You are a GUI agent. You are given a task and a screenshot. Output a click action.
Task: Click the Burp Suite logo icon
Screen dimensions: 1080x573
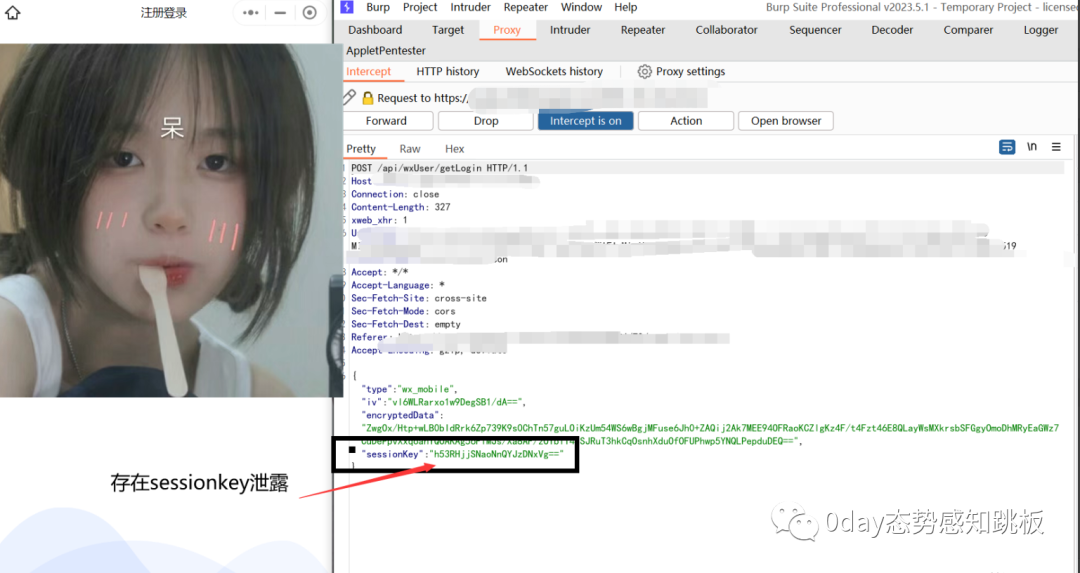click(x=347, y=7)
